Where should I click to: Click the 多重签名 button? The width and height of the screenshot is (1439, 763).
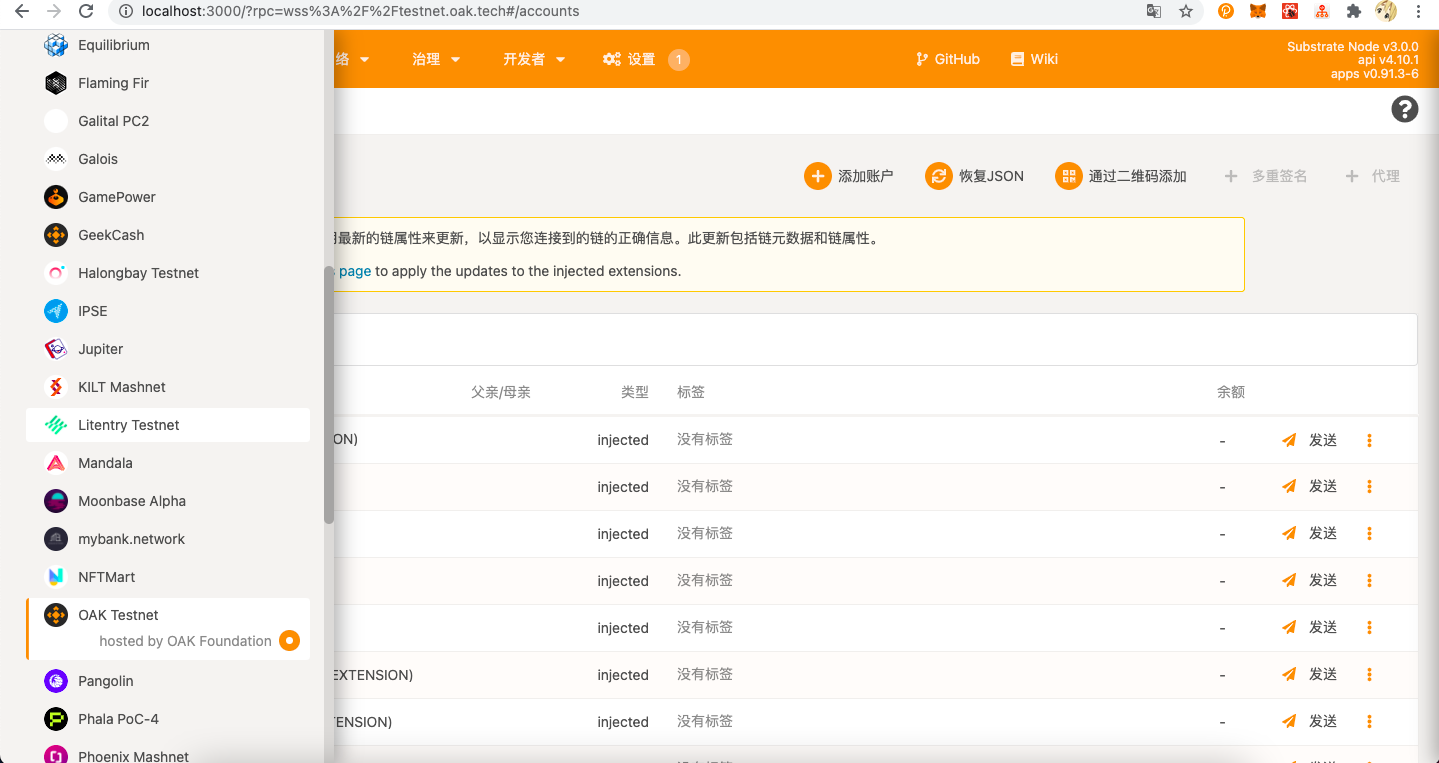click(1266, 176)
